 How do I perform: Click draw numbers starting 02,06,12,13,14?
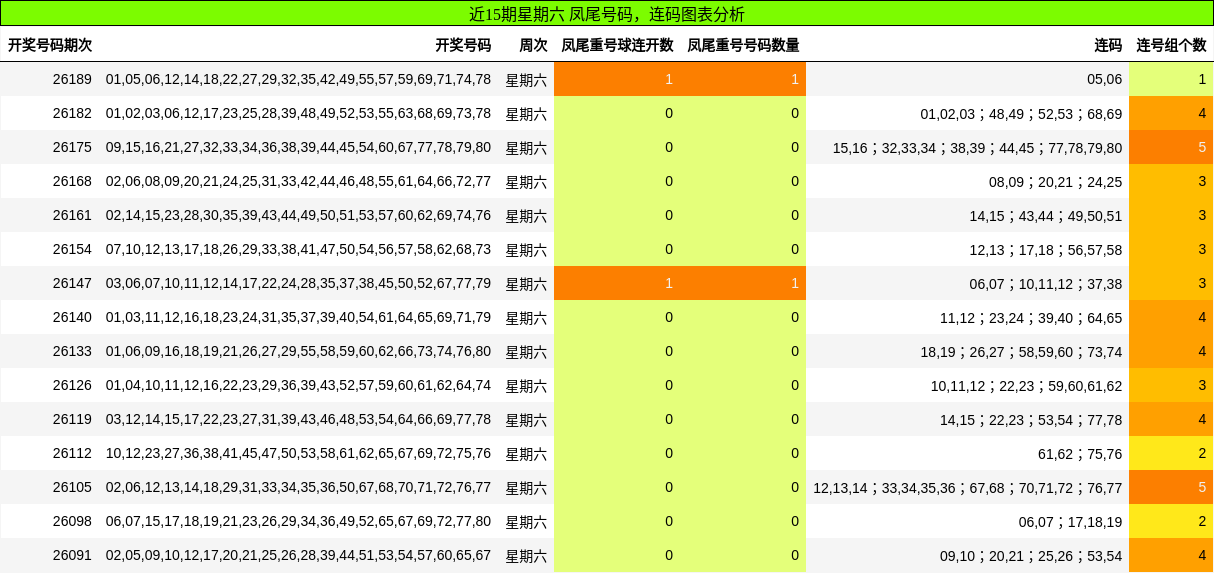[x=299, y=487]
